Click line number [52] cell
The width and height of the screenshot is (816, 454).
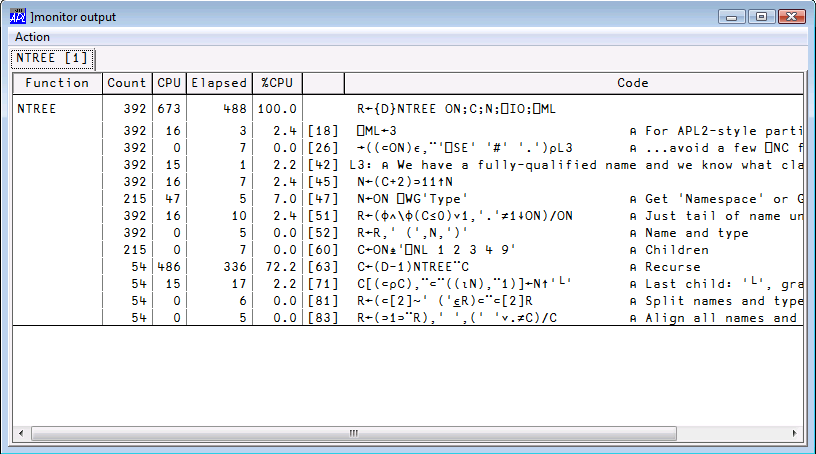[x=323, y=233]
